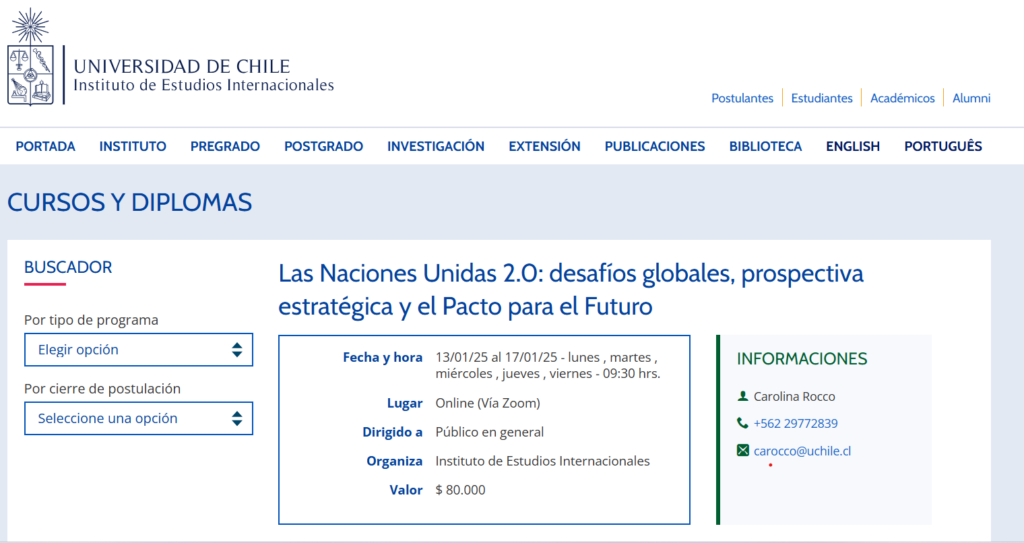Click the phone icon beside +562 29772839
Viewport: 1024px width, 543px height.
(743, 423)
